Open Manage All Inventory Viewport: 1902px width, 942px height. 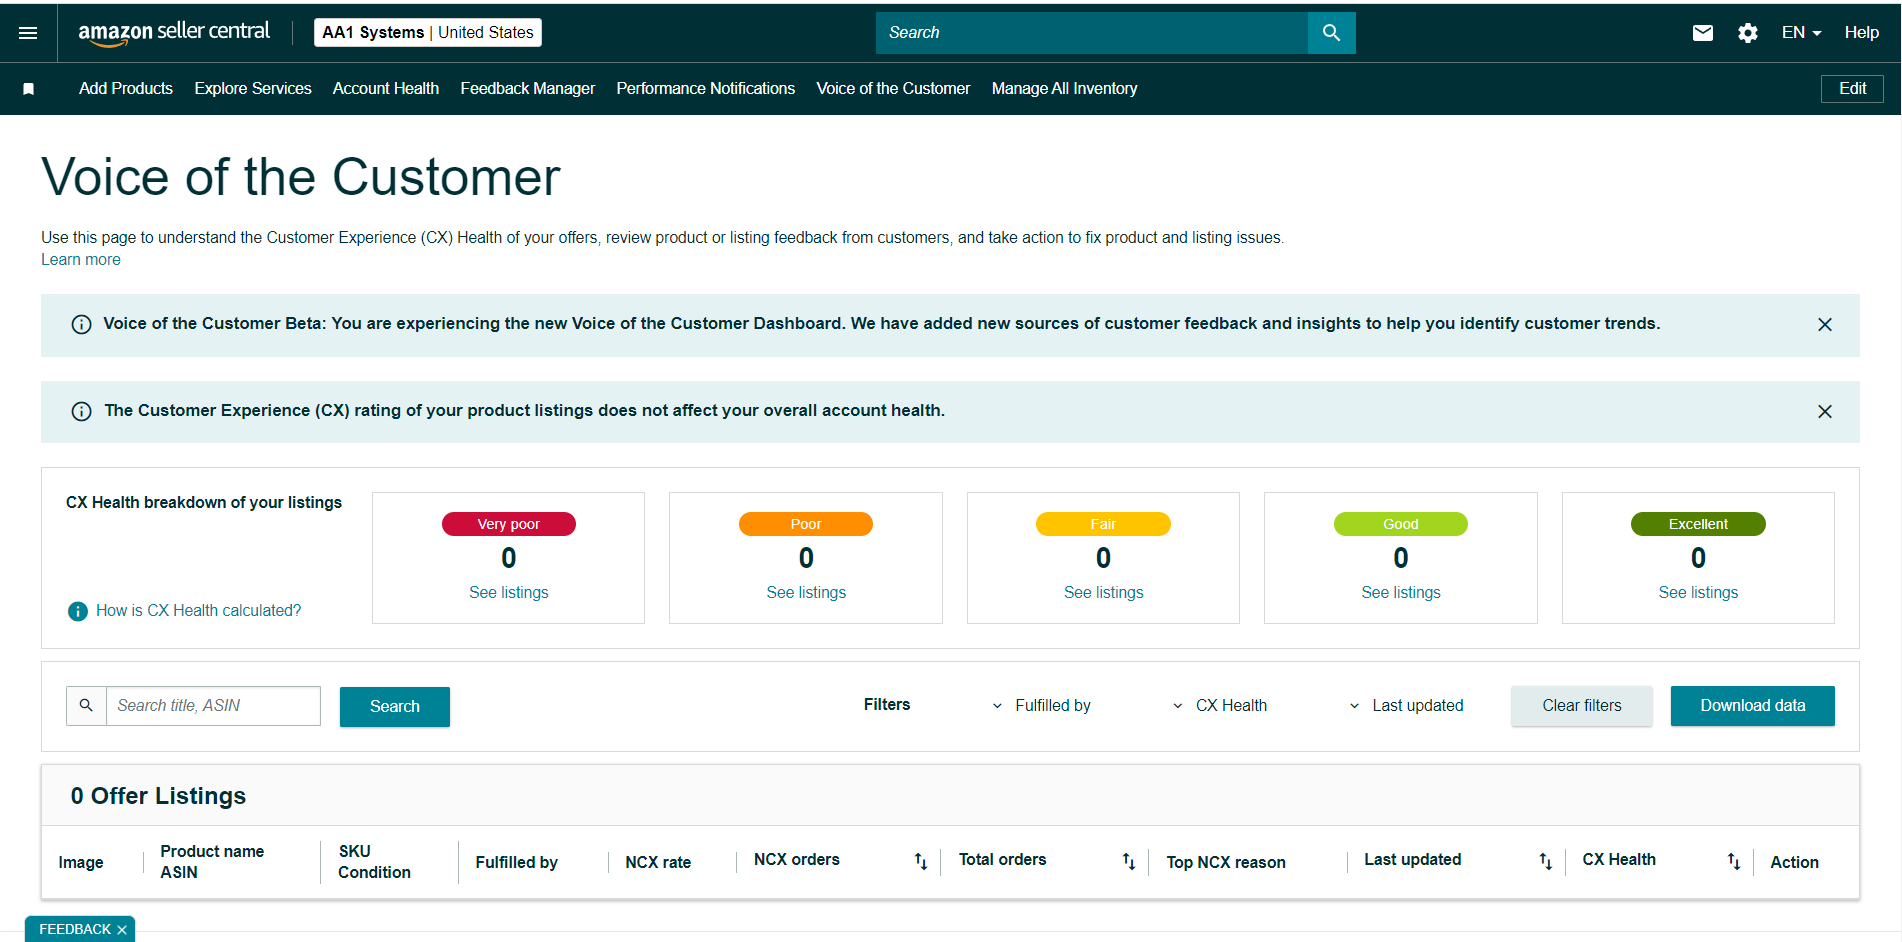pos(1064,89)
